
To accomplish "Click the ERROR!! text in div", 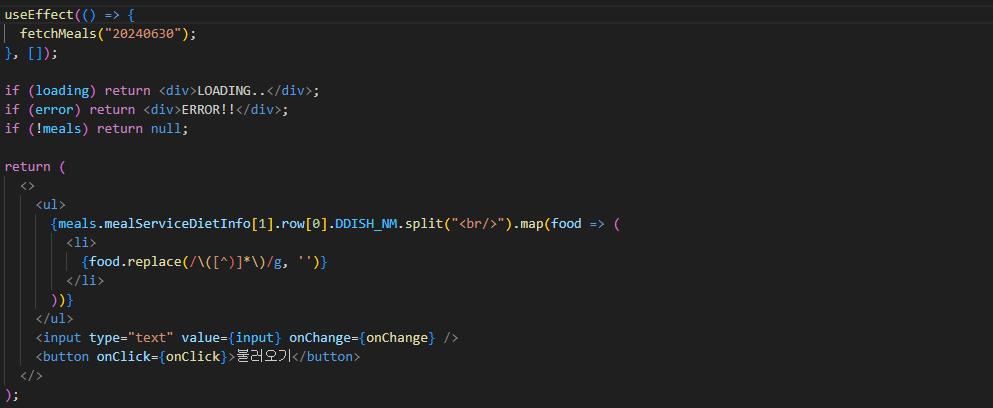I will click(x=208, y=110).
